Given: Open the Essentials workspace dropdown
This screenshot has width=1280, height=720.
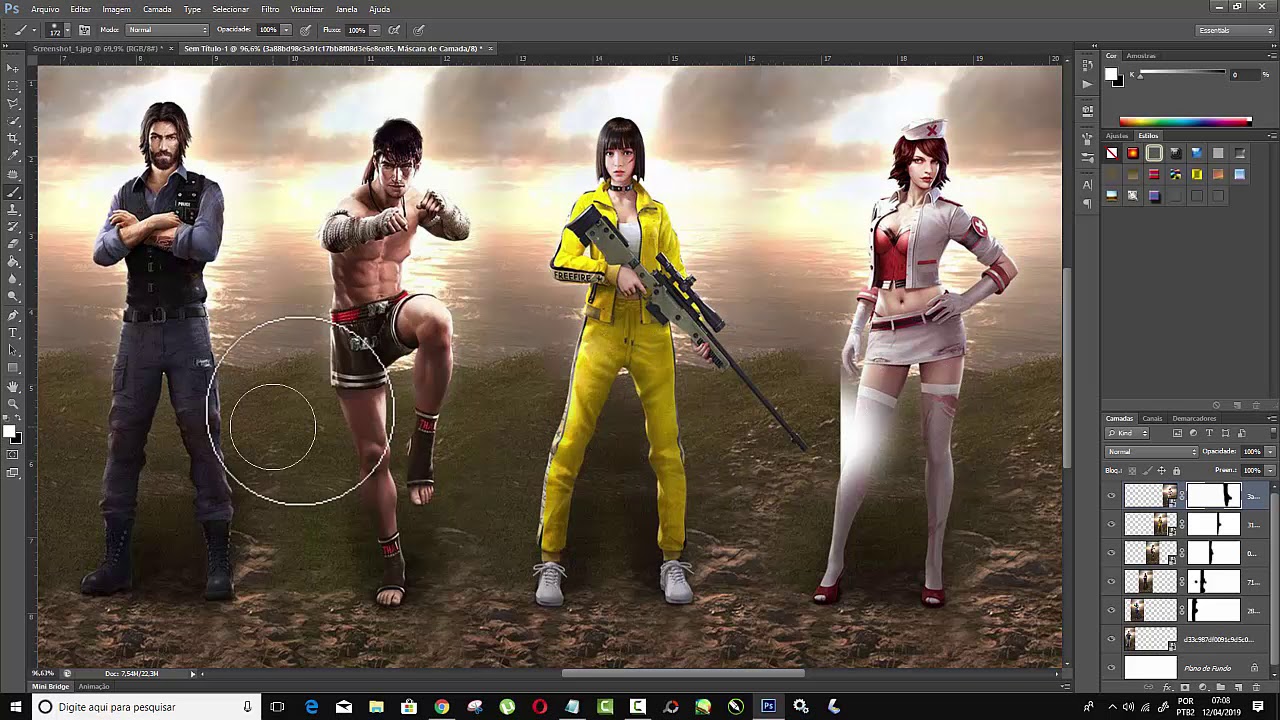Looking at the screenshot, I should [x=1236, y=30].
